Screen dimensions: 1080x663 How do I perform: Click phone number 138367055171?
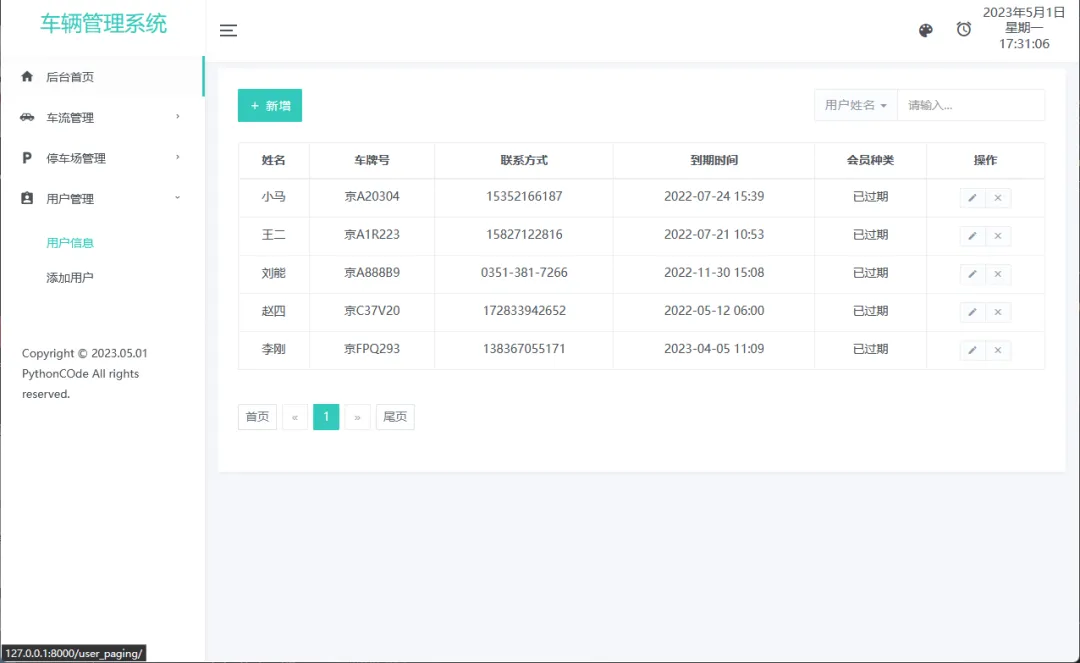tap(524, 349)
